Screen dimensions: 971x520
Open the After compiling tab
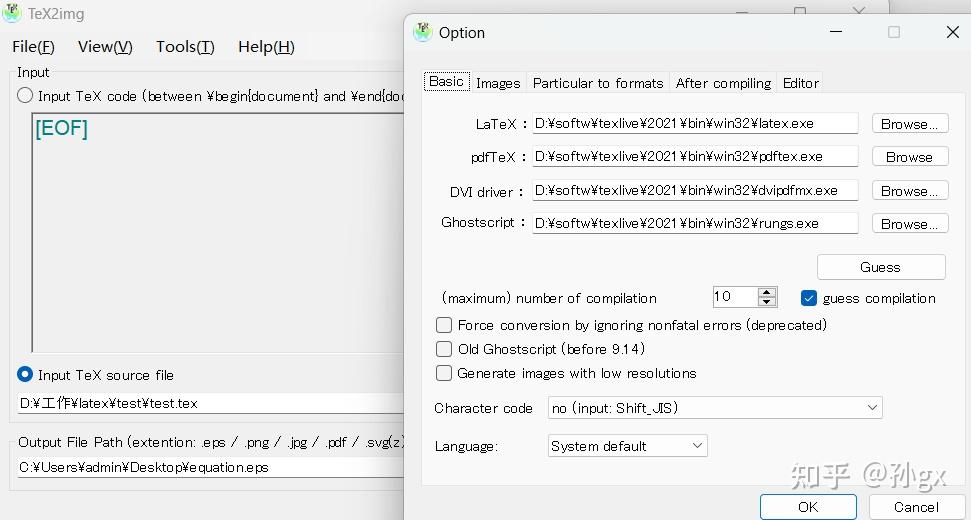coord(723,83)
